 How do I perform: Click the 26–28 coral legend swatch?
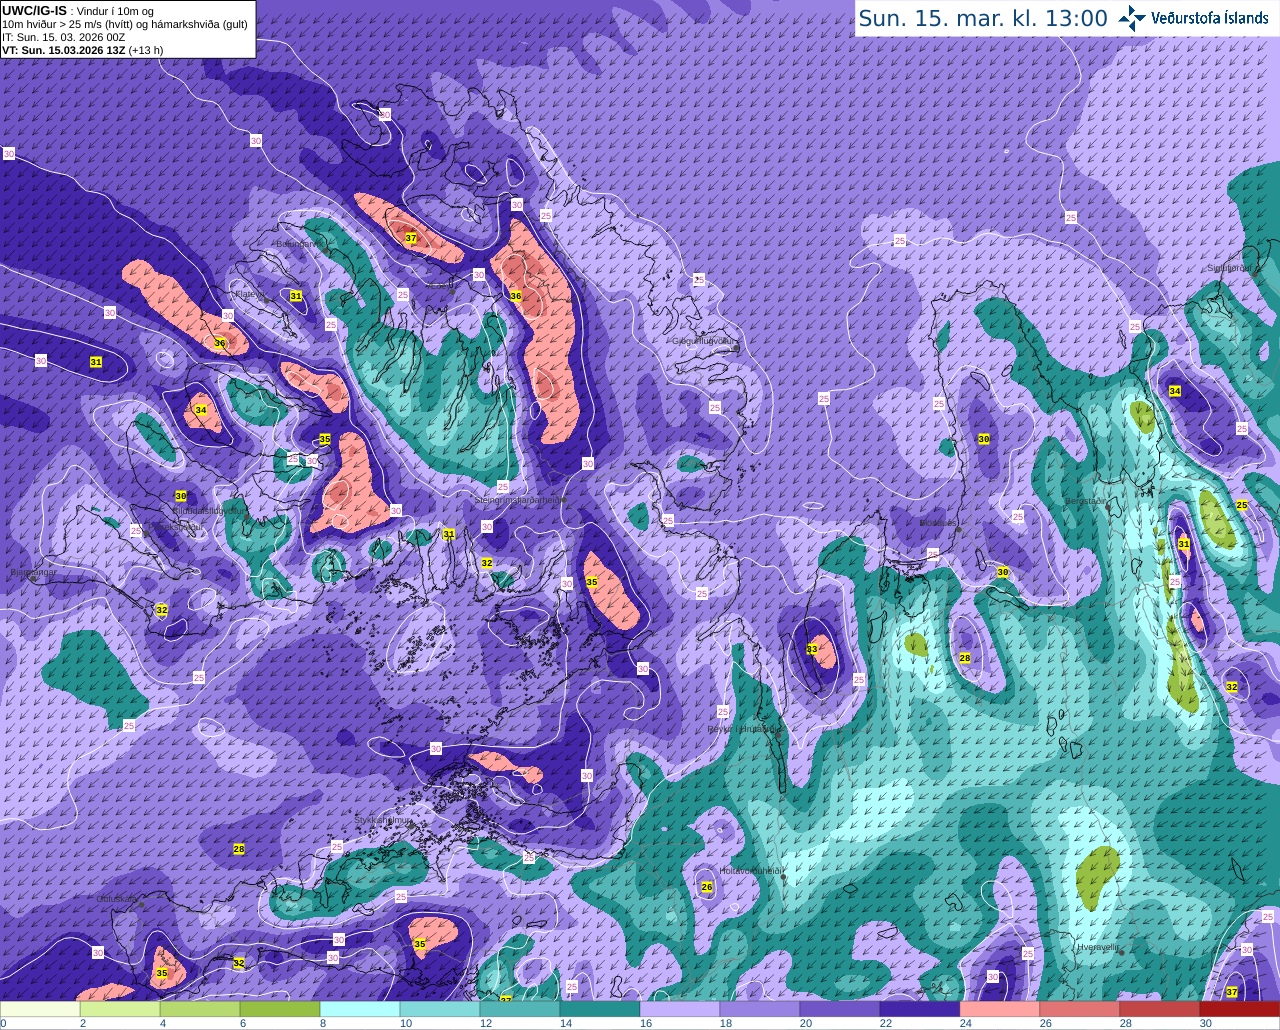[1080, 1009]
